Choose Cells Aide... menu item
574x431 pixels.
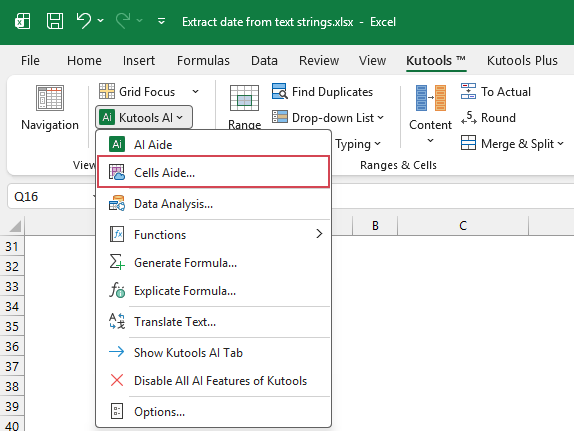click(x=213, y=172)
